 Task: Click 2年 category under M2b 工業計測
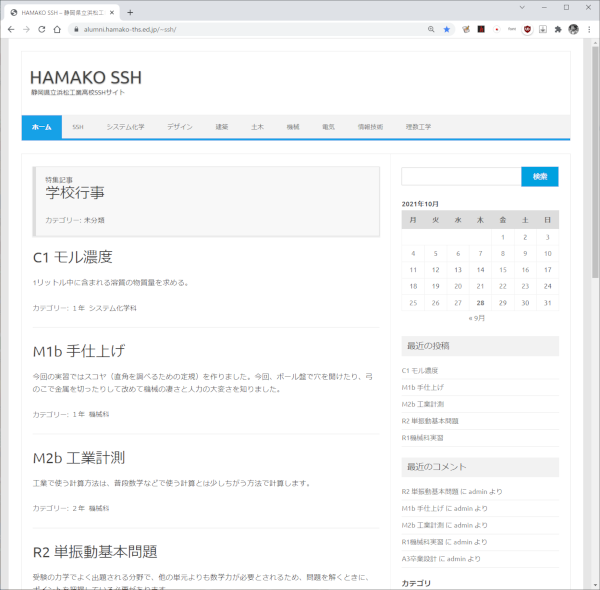tap(78, 509)
